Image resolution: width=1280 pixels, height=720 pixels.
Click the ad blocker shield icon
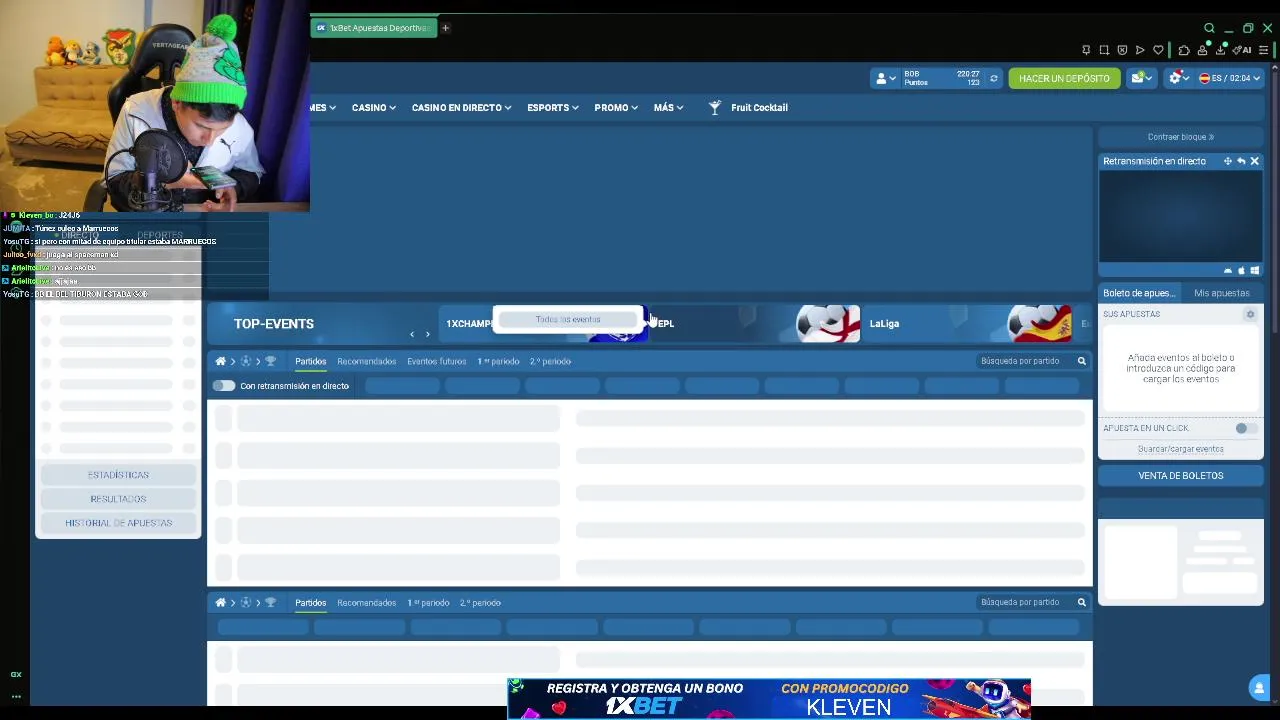(x=1122, y=50)
